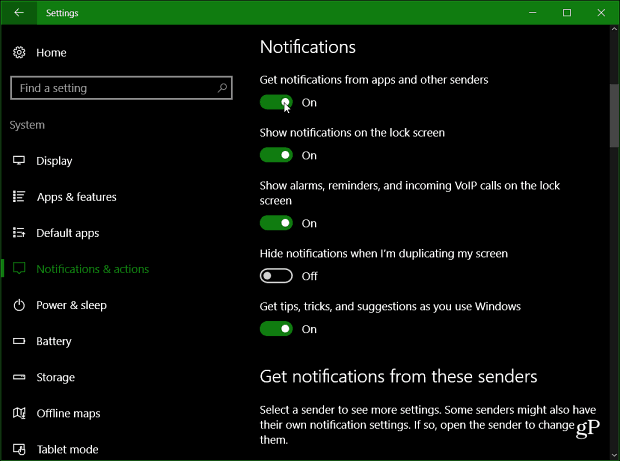620x461 pixels.
Task: Click 'Get notifications from these senders' heading
Action: click(x=398, y=376)
